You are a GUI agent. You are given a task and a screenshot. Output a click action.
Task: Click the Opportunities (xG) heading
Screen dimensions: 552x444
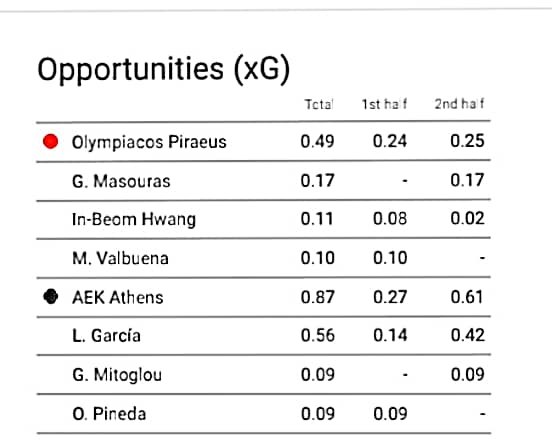pos(164,70)
